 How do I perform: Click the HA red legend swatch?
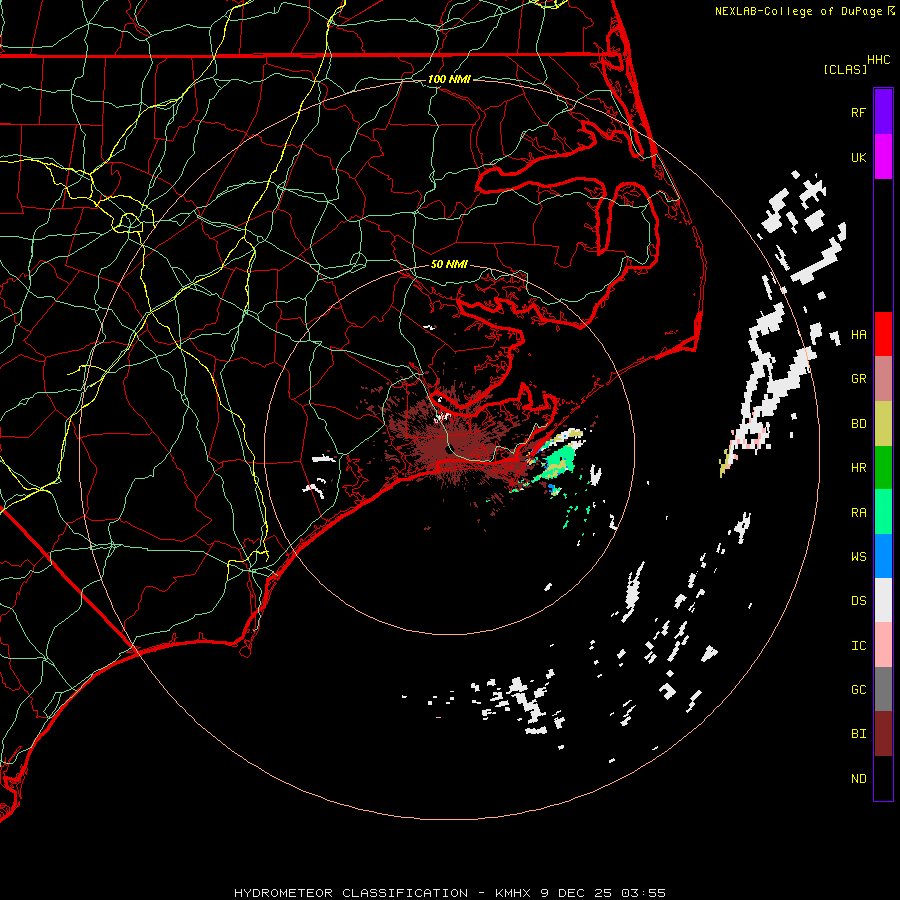pyautogui.click(x=883, y=334)
